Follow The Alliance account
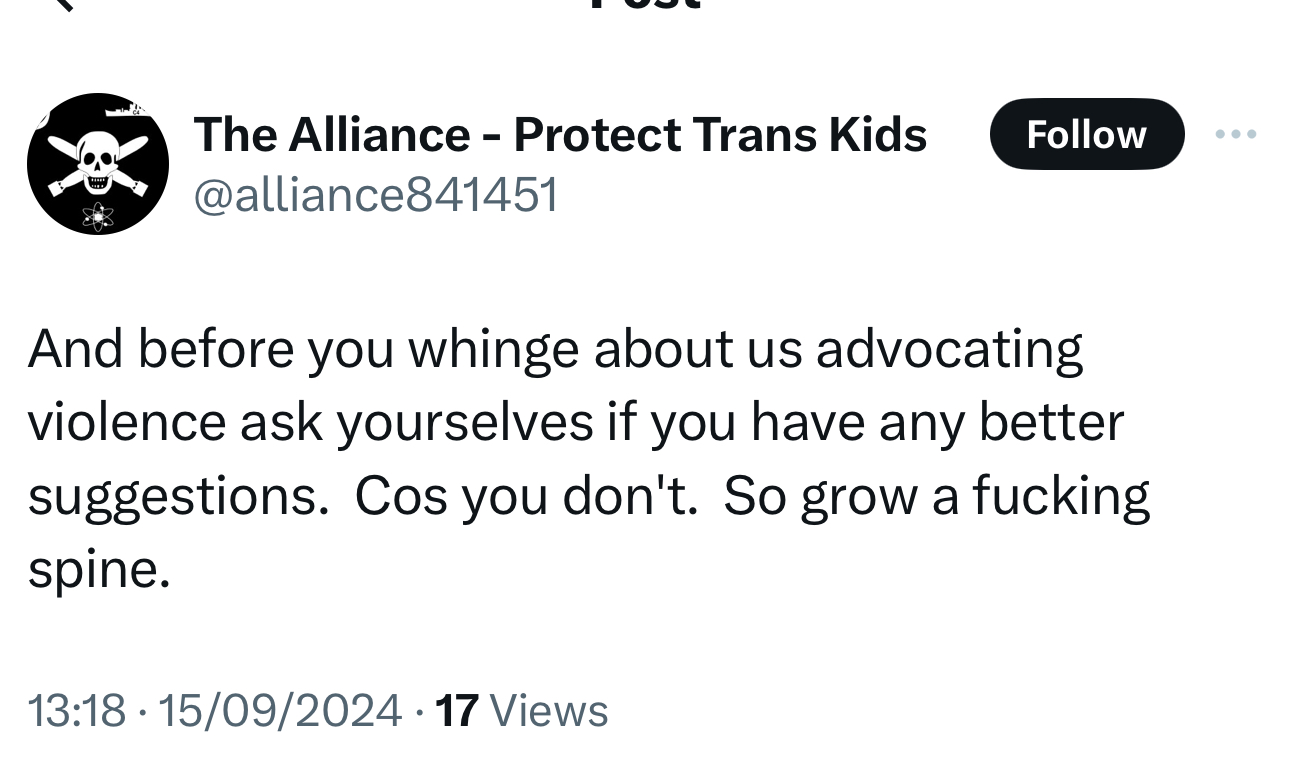Screen dimensions: 1290x775 (1086, 134)
